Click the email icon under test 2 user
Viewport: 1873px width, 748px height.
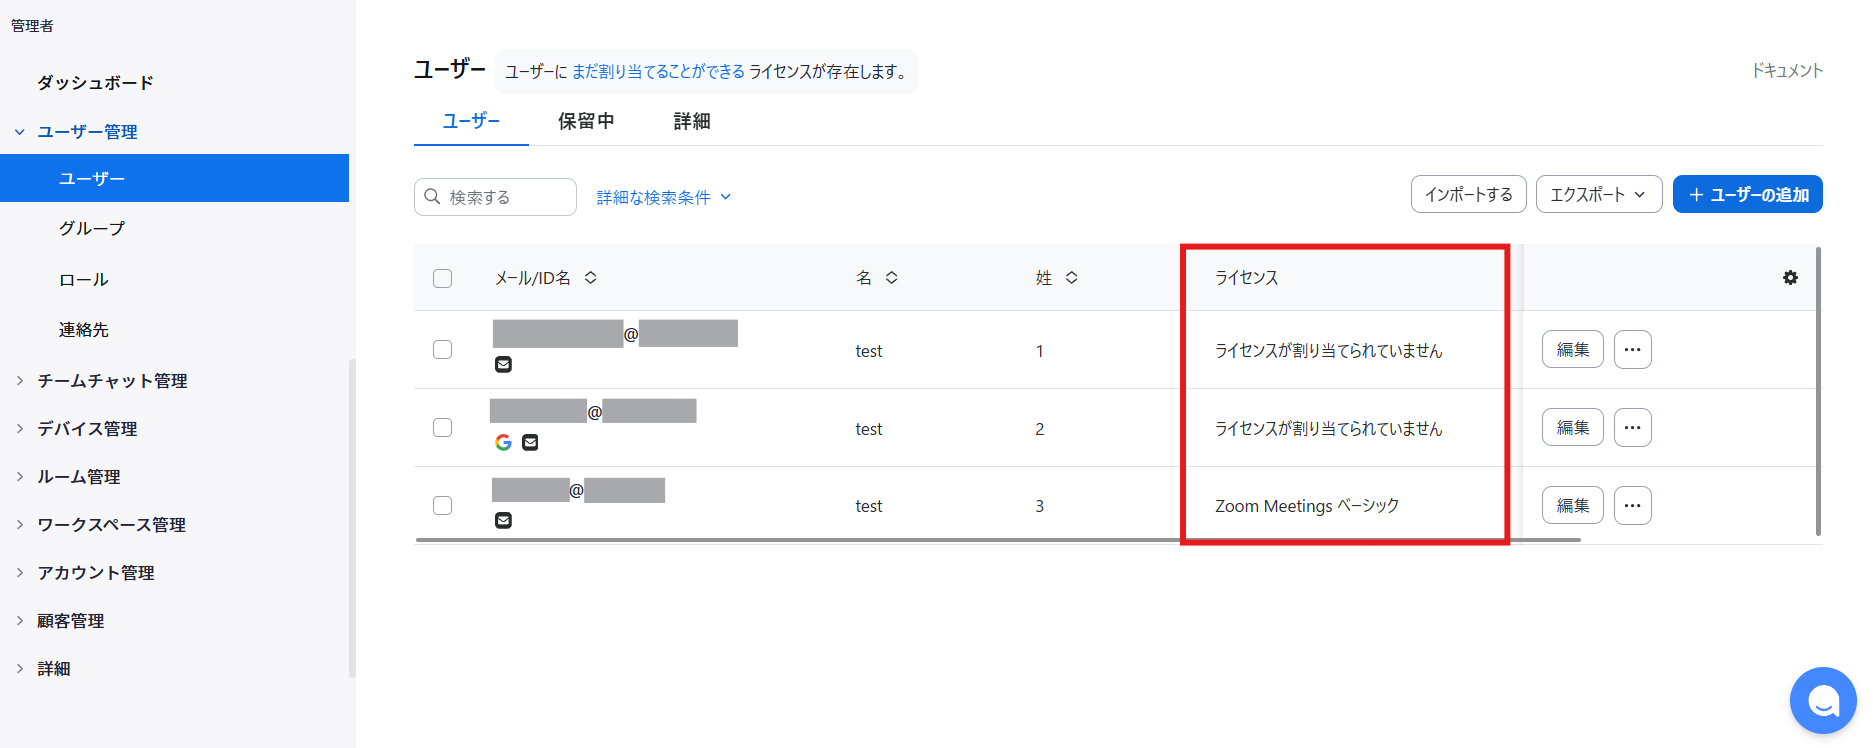(x=530, y=442)
